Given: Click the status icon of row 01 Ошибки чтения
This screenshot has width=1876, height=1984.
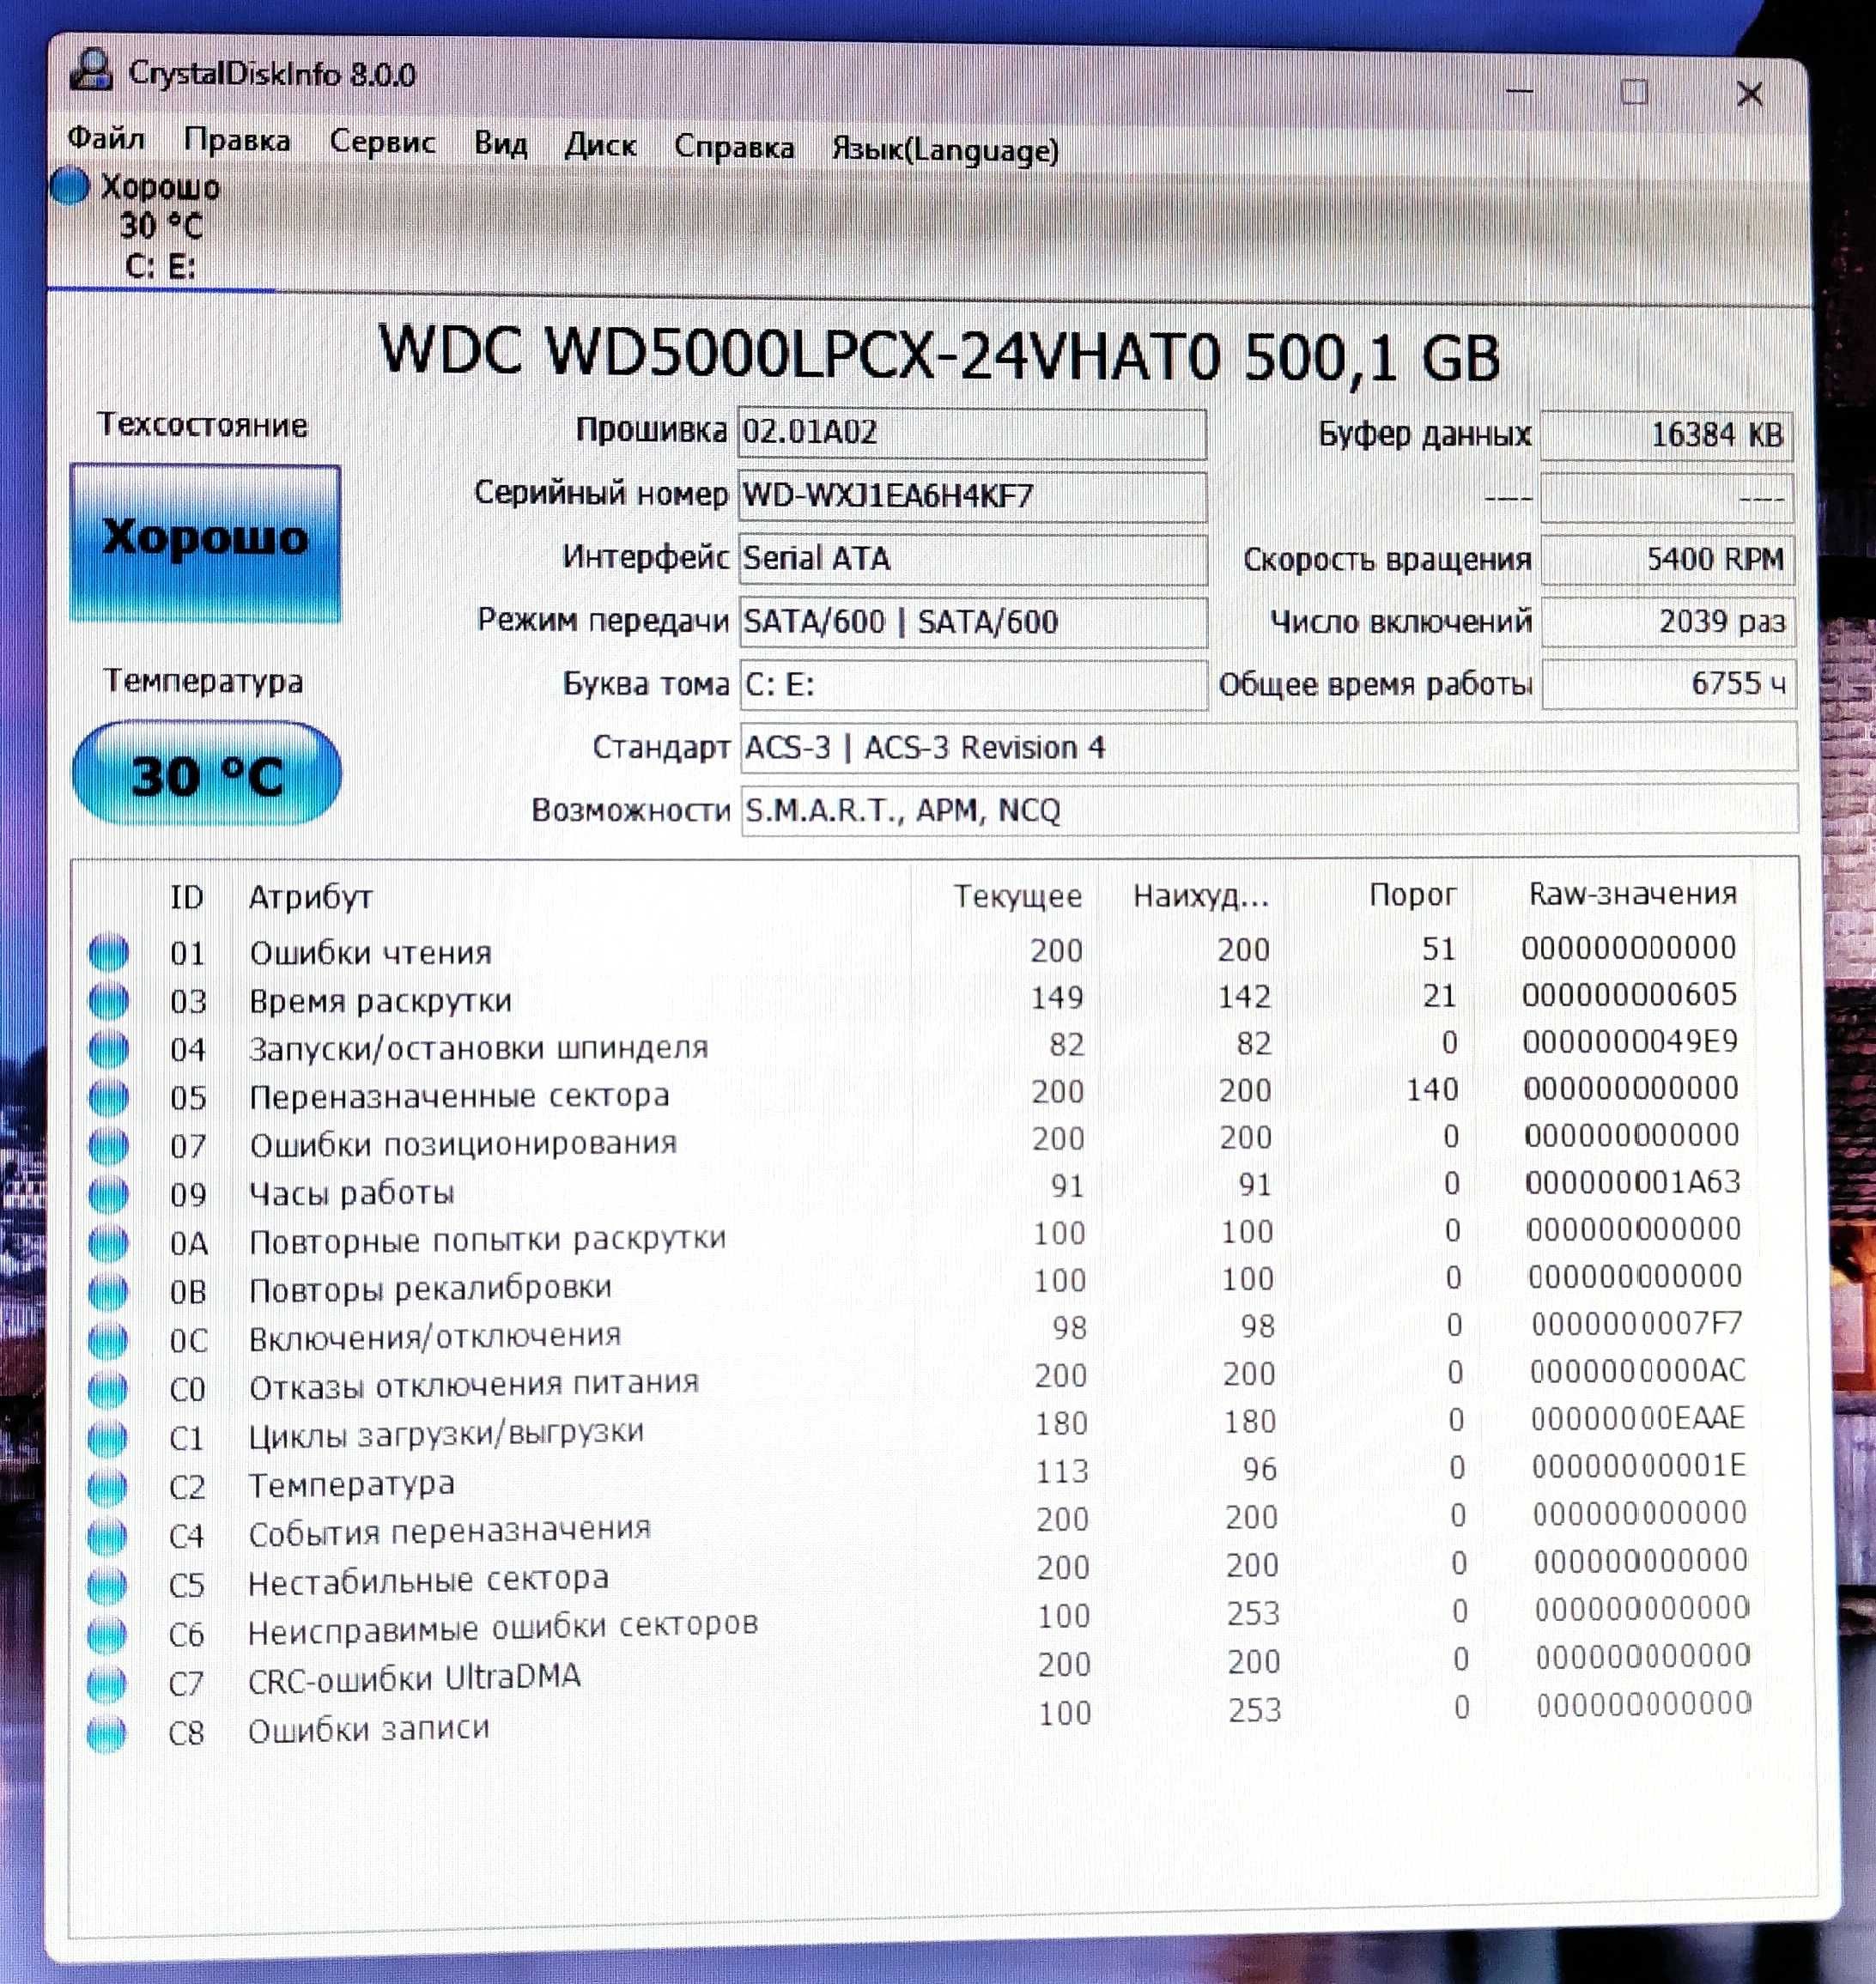Looking at the screenshot, I should [109, 952].
